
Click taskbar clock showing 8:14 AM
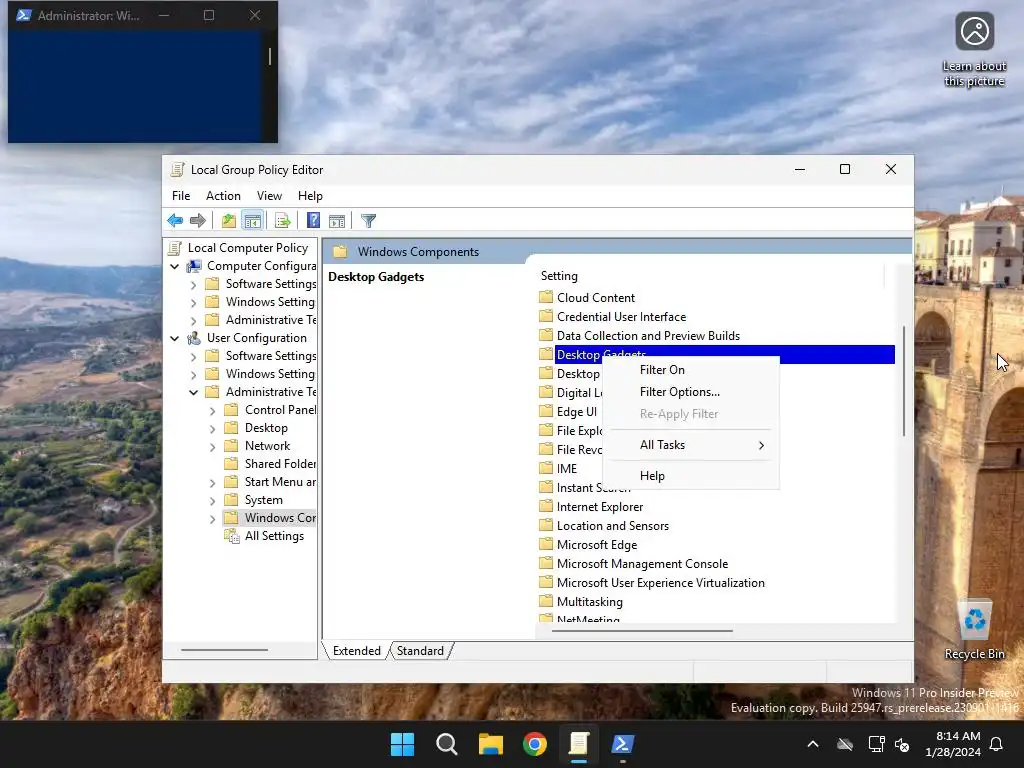952,744
